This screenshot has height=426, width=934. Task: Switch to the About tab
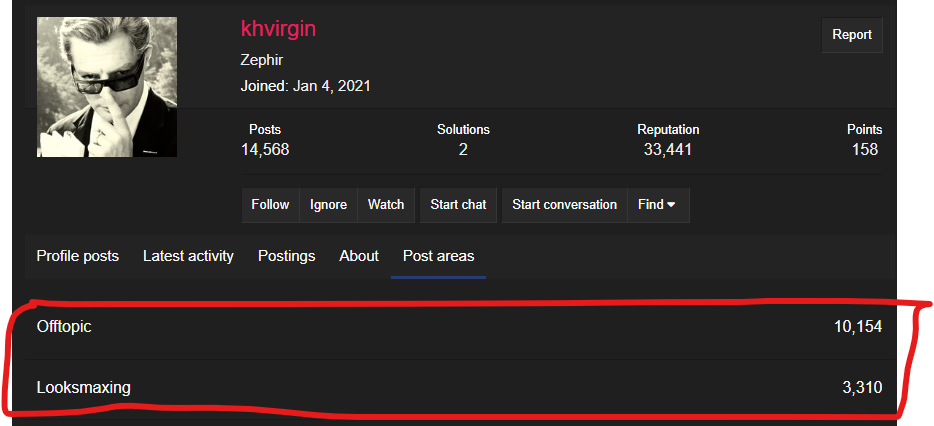pos(359,256)
